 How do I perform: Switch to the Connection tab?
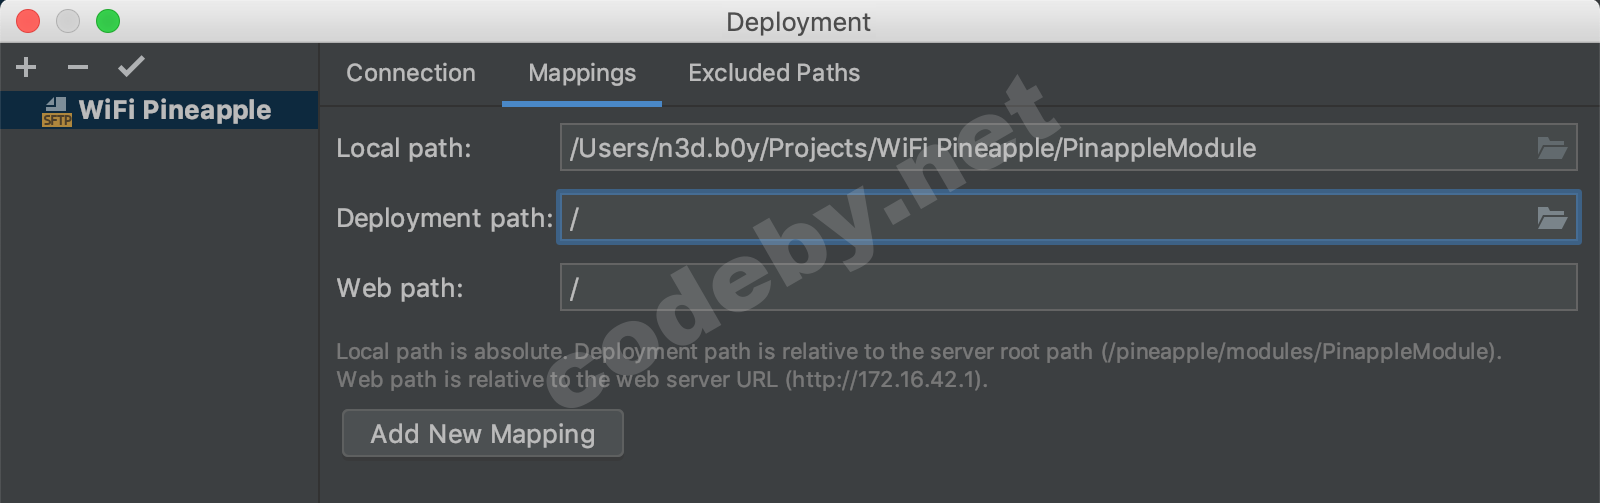click(x=411, y=73)
